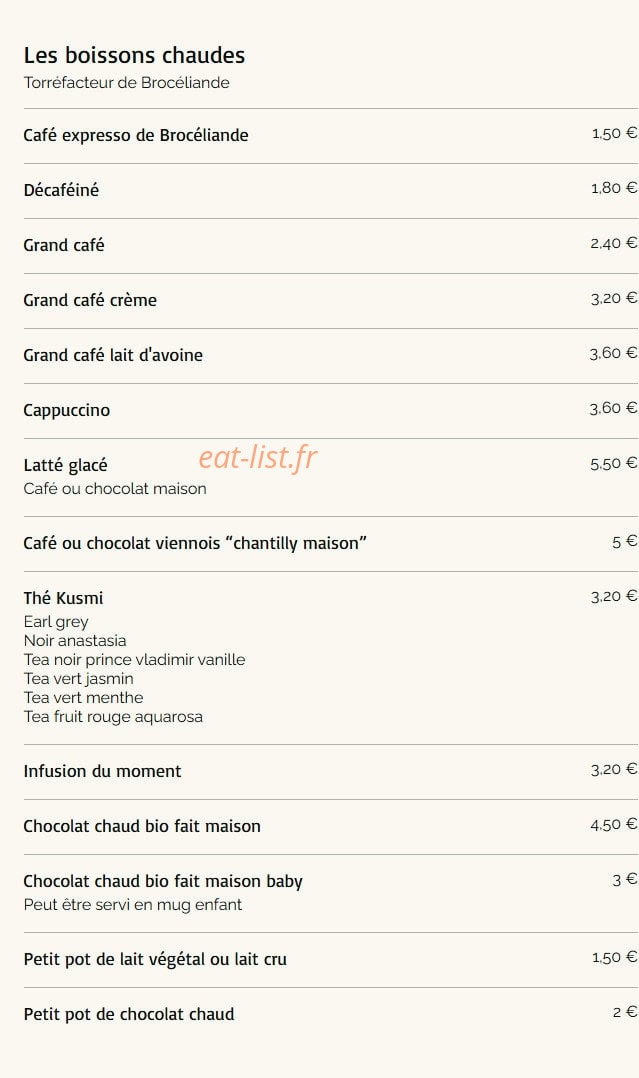Select Chocolat chaud bio fait maison baby
Viewport: 639px width, 1078px height.
(x=163, y=881)
